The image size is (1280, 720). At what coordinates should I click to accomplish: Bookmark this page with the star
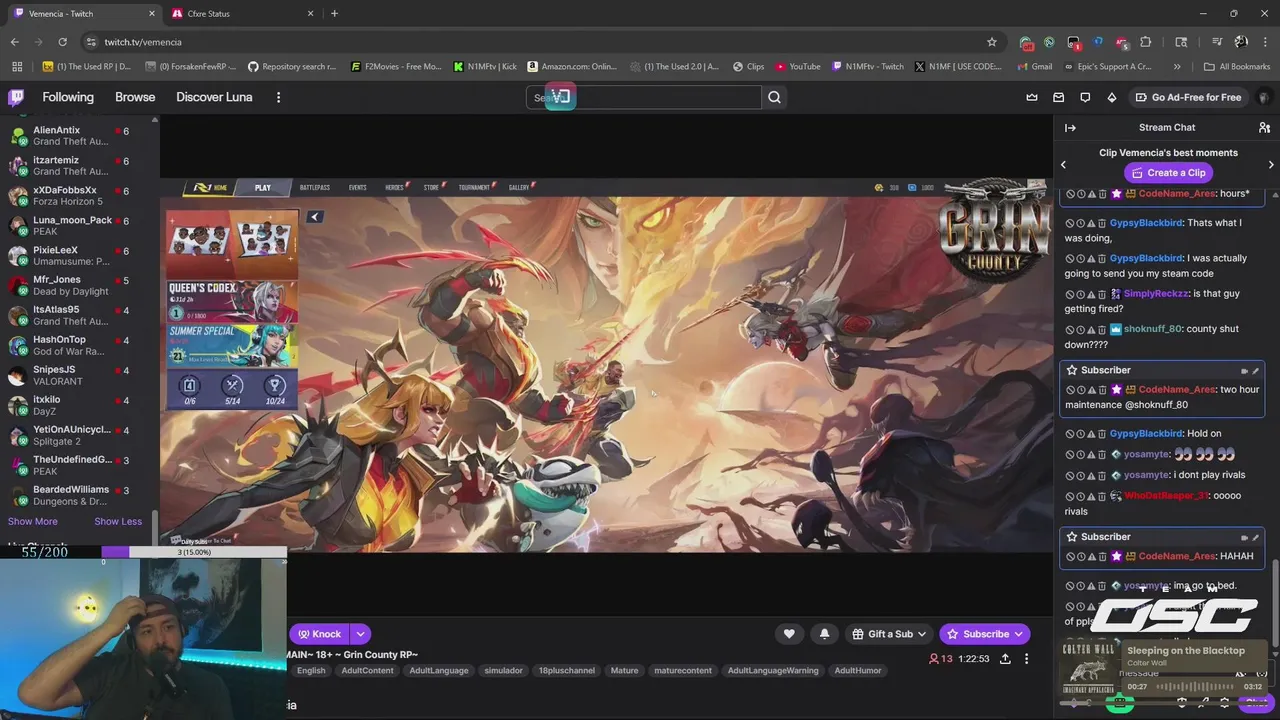pos(992,42)
